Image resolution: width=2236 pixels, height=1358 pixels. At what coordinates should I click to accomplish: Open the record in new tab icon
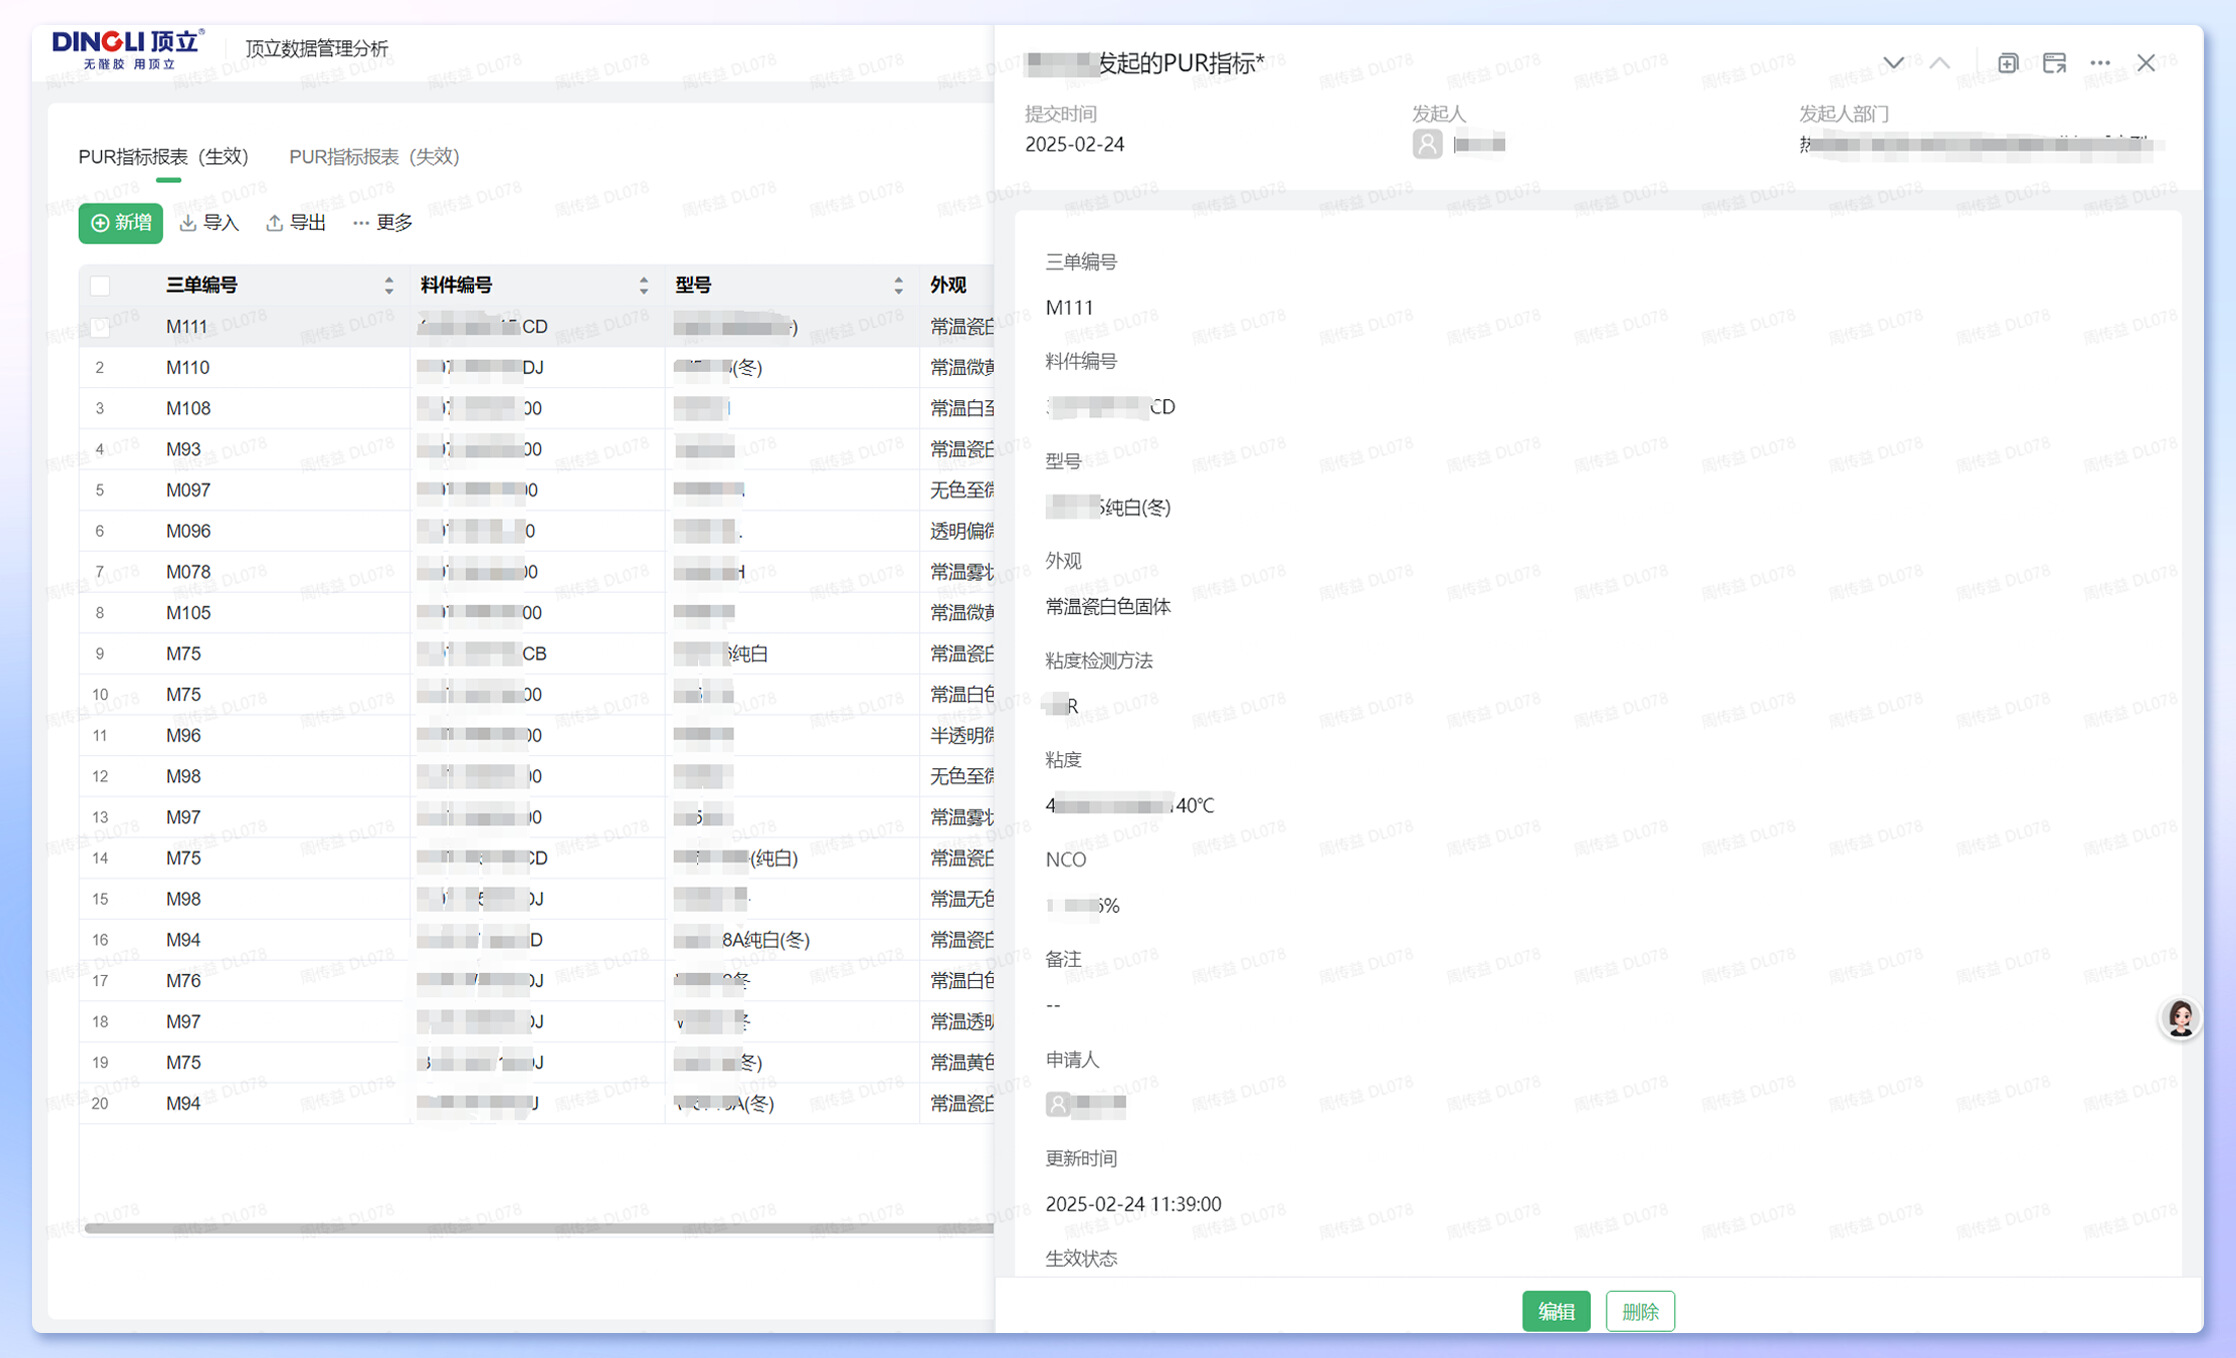tap(2007, 63)
